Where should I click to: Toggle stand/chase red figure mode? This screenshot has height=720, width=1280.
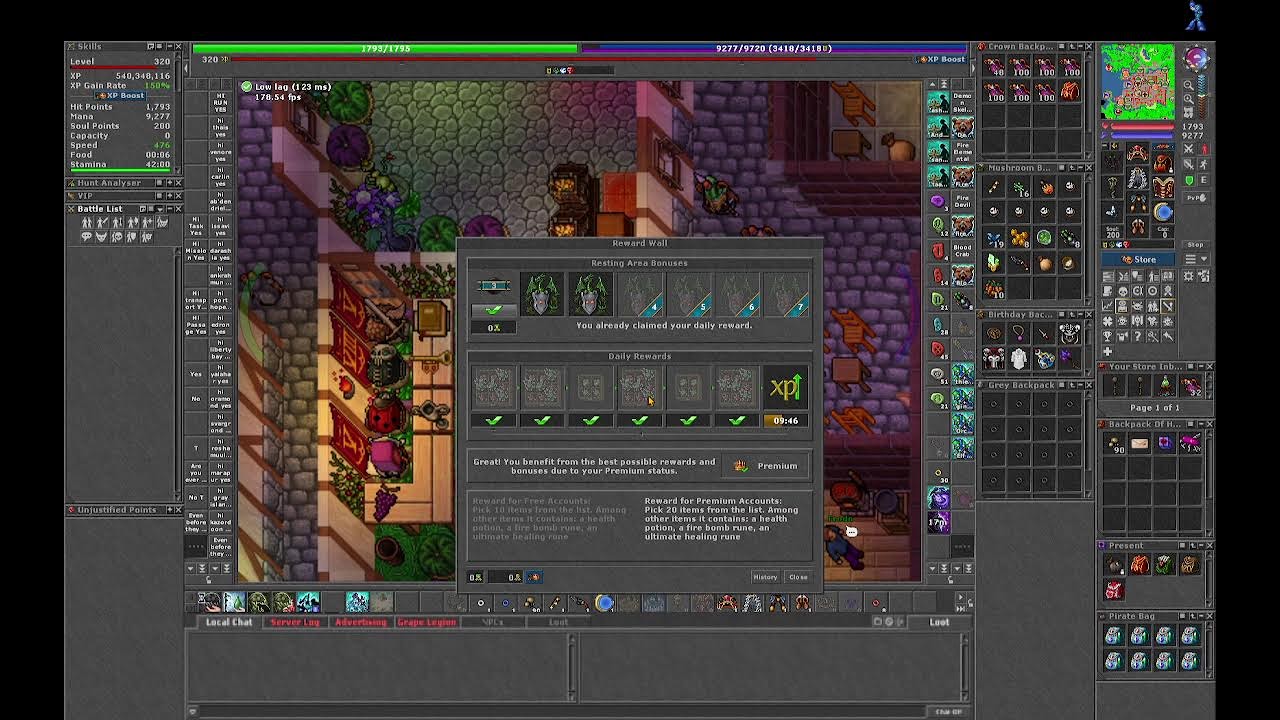click(1204, 149)
